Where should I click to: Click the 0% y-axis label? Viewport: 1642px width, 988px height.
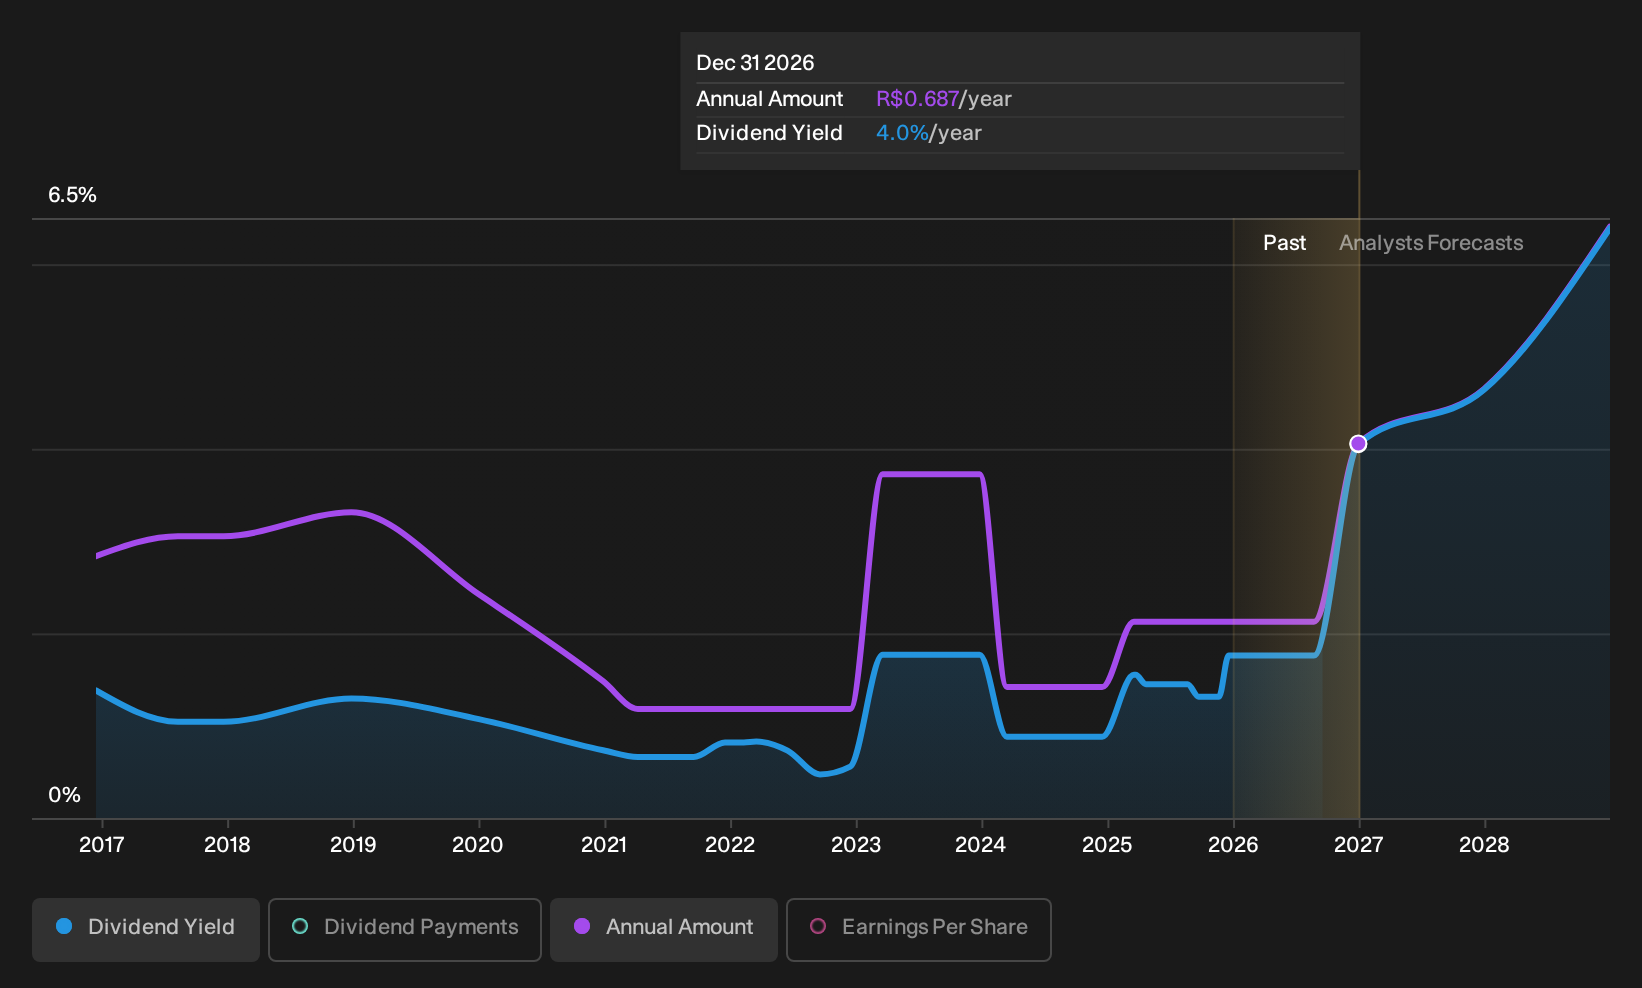pos(64,795)
